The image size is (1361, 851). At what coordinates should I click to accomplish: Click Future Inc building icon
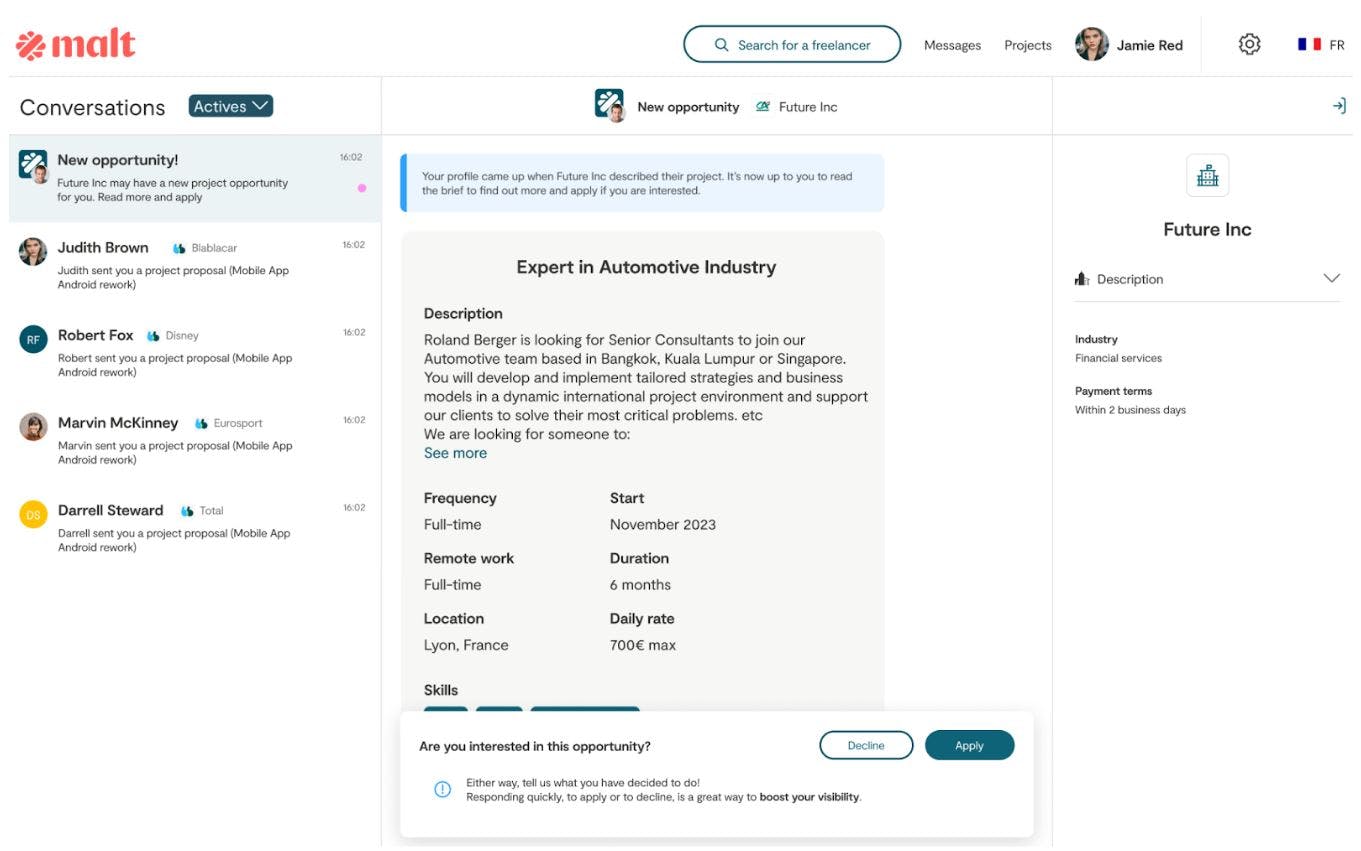pyautogui.click(x=1207, y=175)
